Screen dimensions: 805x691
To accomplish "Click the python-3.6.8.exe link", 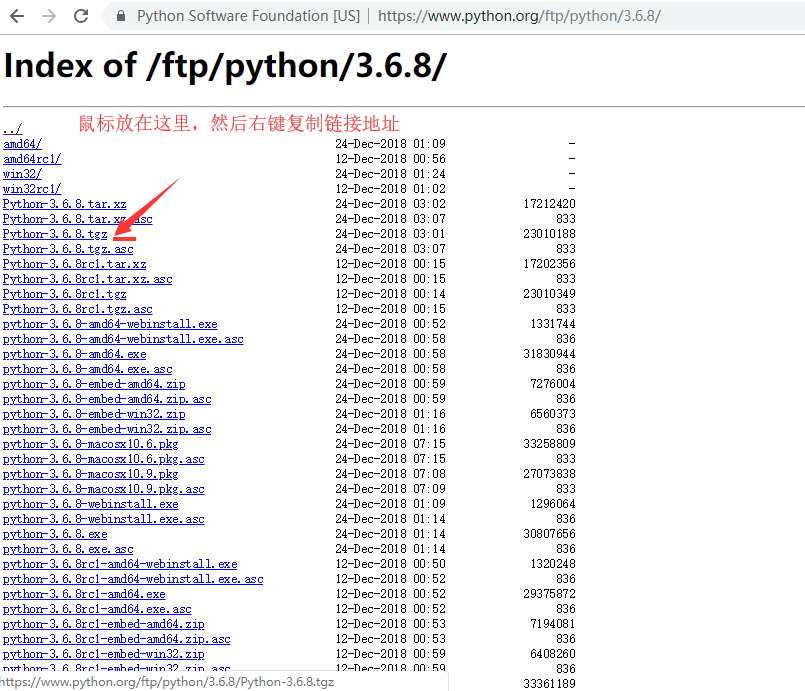I will (x=55, y=534).
